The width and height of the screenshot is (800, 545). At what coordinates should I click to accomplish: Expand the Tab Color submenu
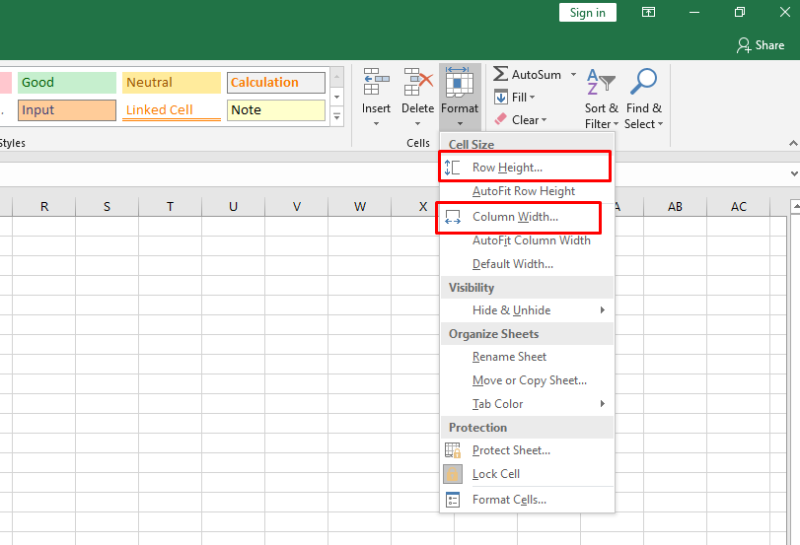pos(603,404)
